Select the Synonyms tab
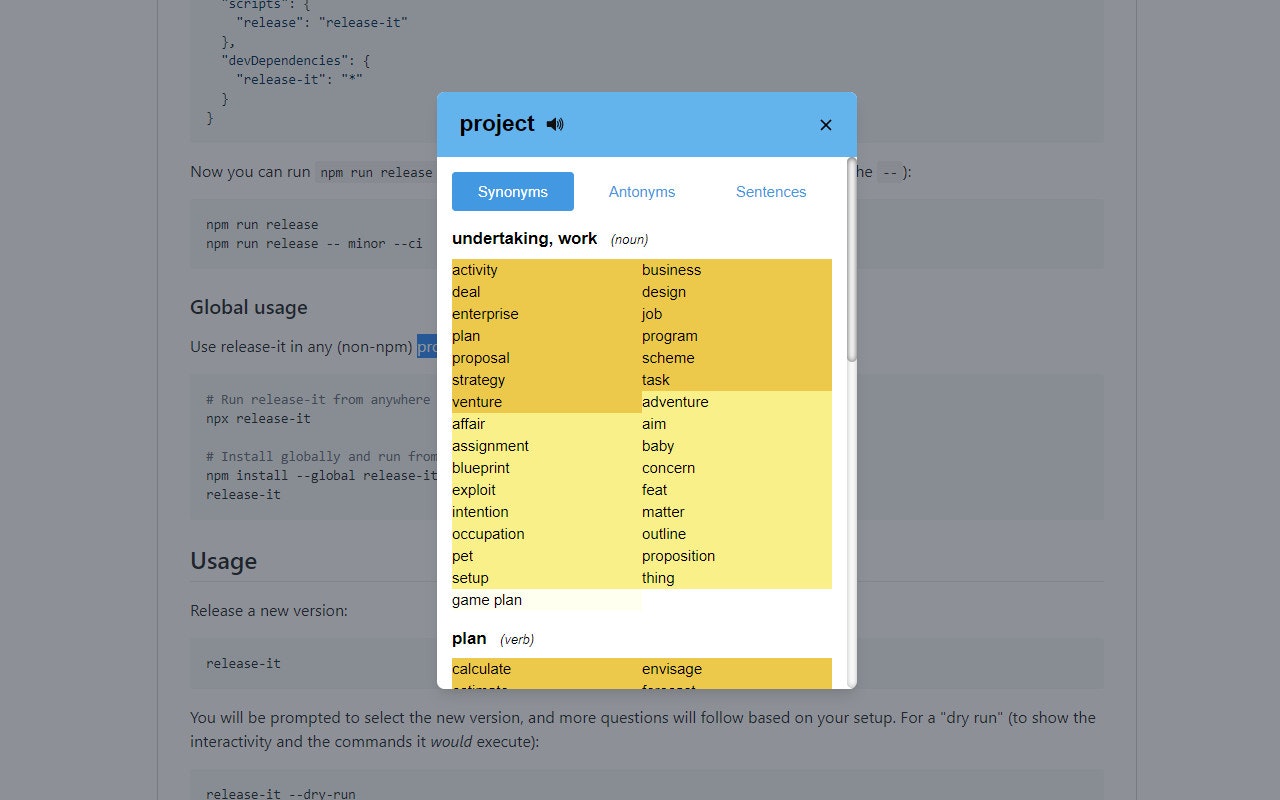The height and width of the screenshot is (800, 1280). pyautogui.click(x=513, y=192)
